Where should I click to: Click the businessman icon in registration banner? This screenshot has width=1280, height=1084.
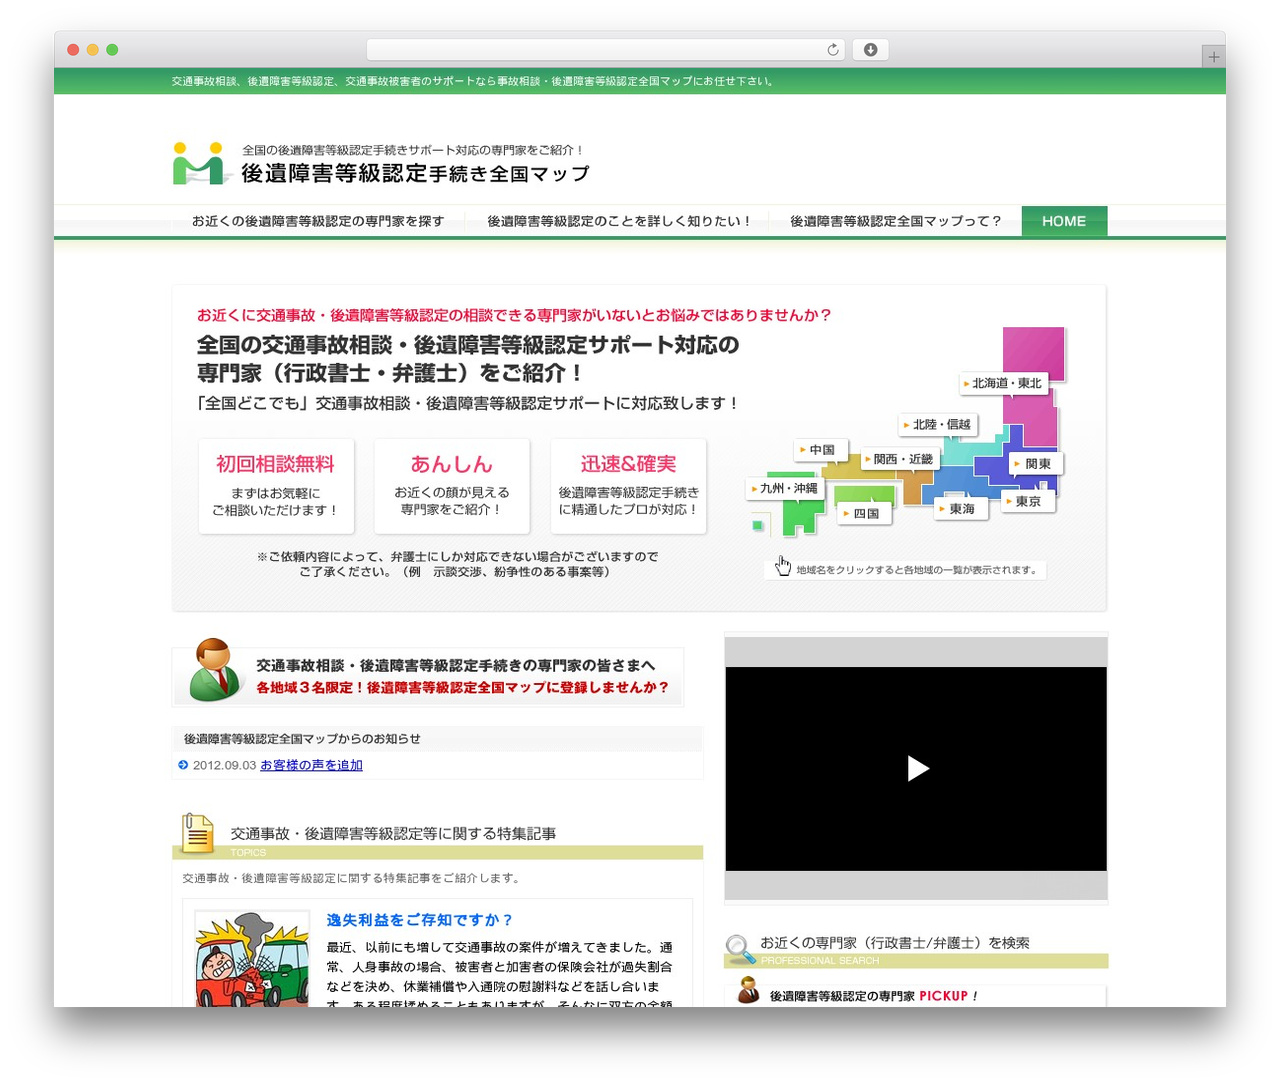(215, 669)
